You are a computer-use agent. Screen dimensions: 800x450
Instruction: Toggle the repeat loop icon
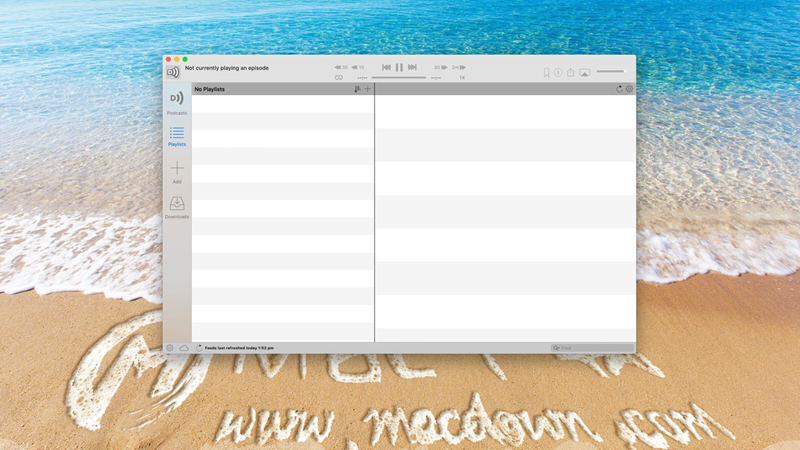[339, 78]
